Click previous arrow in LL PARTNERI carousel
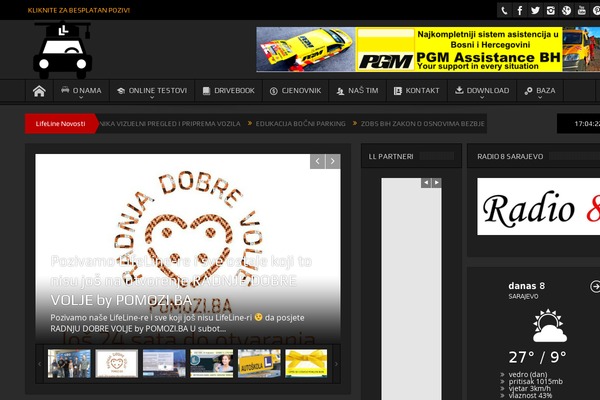Viewport: 600px width, 400px height. tap(426, 183)
